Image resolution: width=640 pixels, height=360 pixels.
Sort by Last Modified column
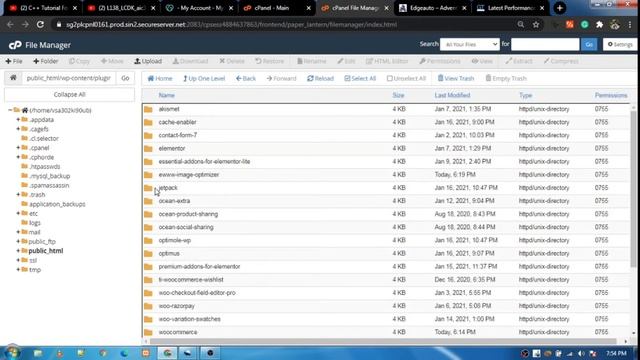452,95
